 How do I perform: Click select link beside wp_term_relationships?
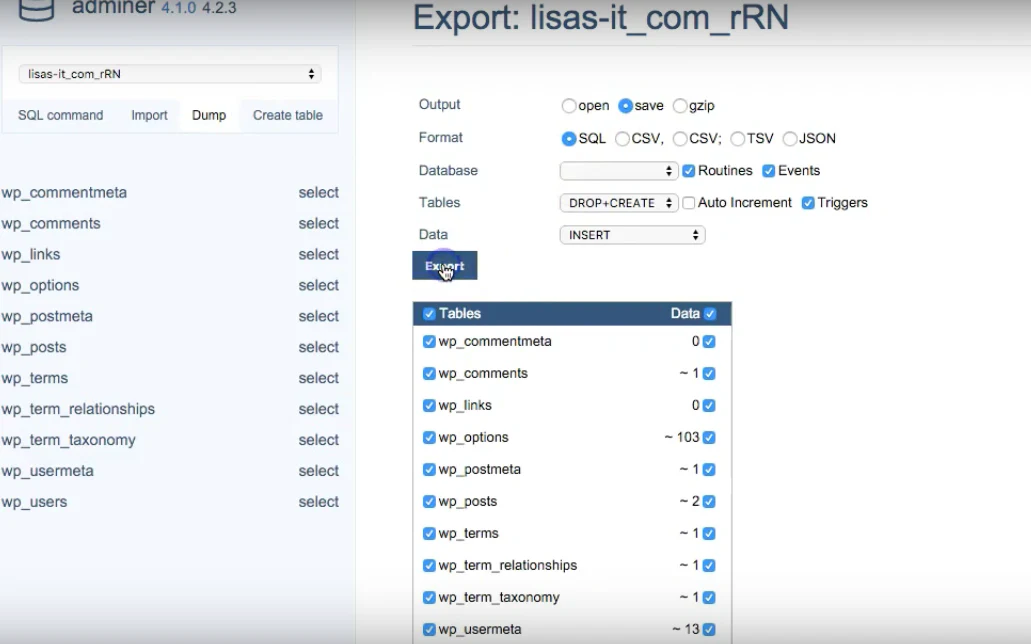pyautogui.click(x=318, y=409)
